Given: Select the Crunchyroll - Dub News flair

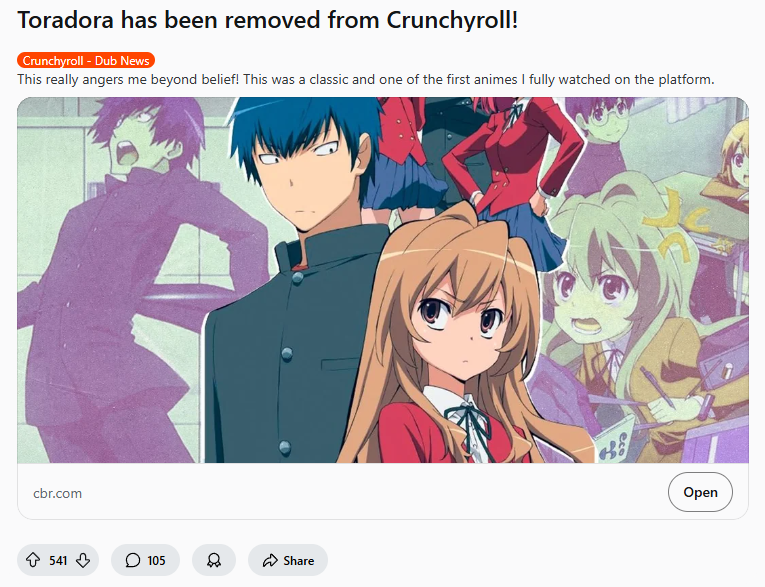Looking at the screenshot, I should (x=86, y=61).
